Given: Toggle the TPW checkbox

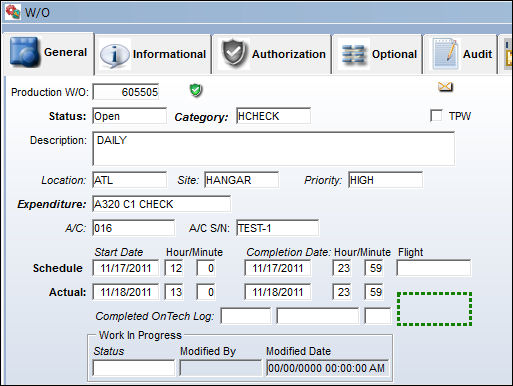Looking at the screenshot, I should click(x=436, y=116).
